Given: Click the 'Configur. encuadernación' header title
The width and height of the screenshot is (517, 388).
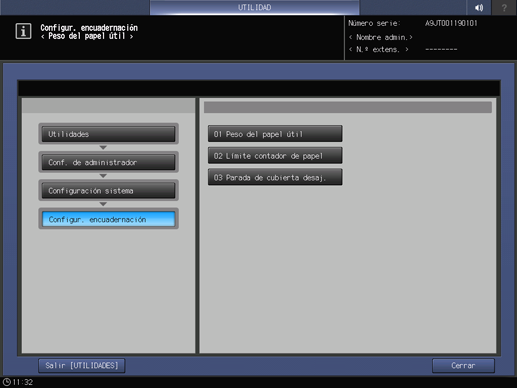Looking at the screenshot, I should pos(89,28).
